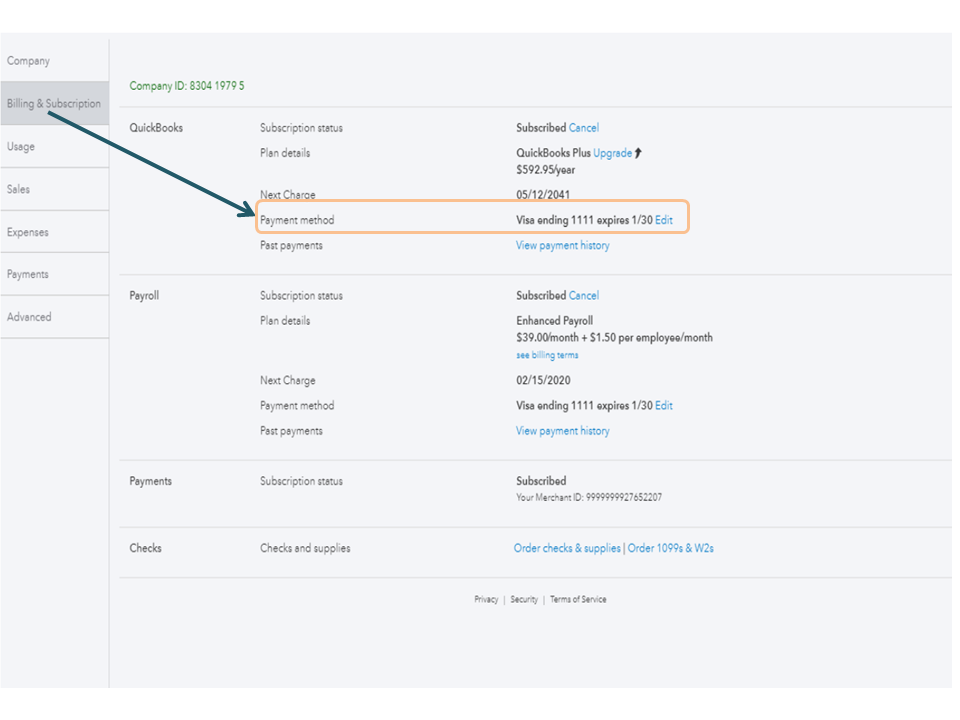Image resolution: width=960 pixels, height=720 pixels.
Task: Open the see billing terms link
Action: coord(547,355)
